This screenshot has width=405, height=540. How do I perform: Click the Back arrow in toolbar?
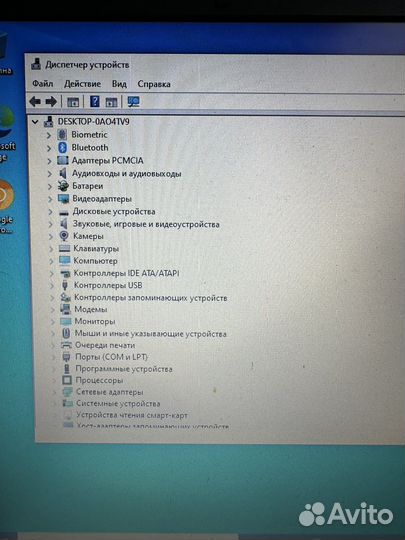tap(35, 102)
